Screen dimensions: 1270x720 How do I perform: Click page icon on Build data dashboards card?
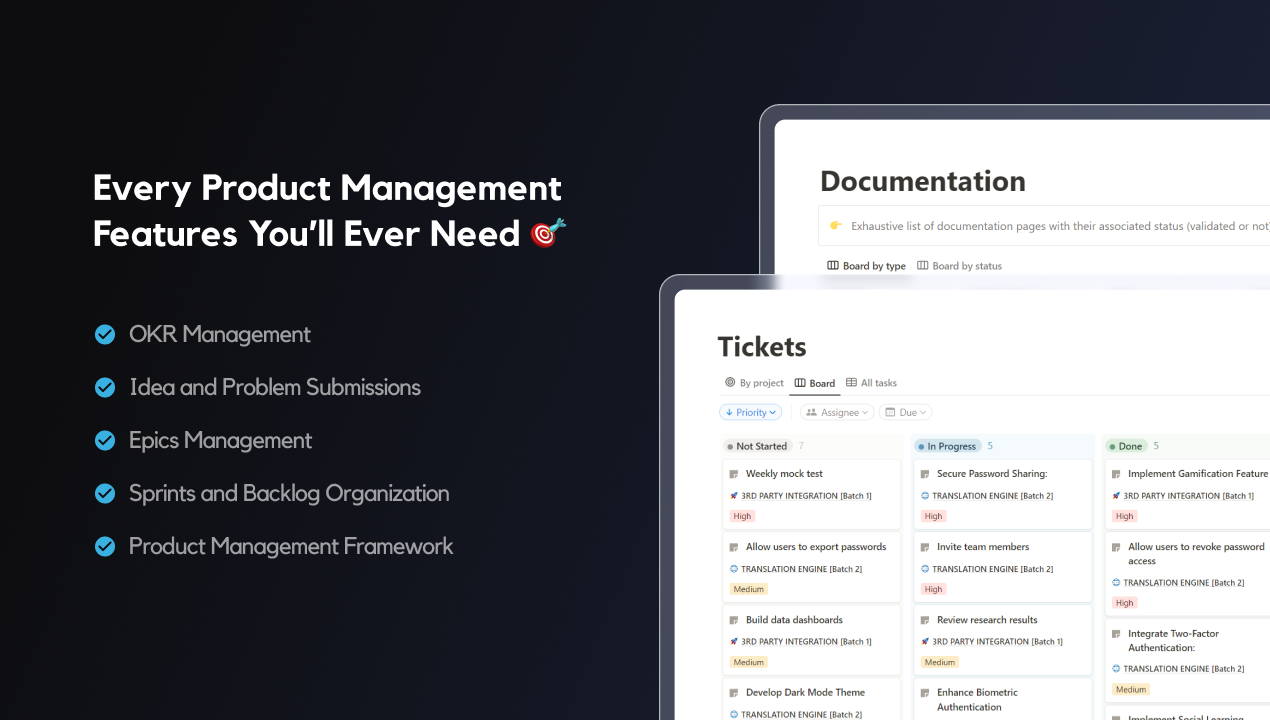[x=734, y=620]
